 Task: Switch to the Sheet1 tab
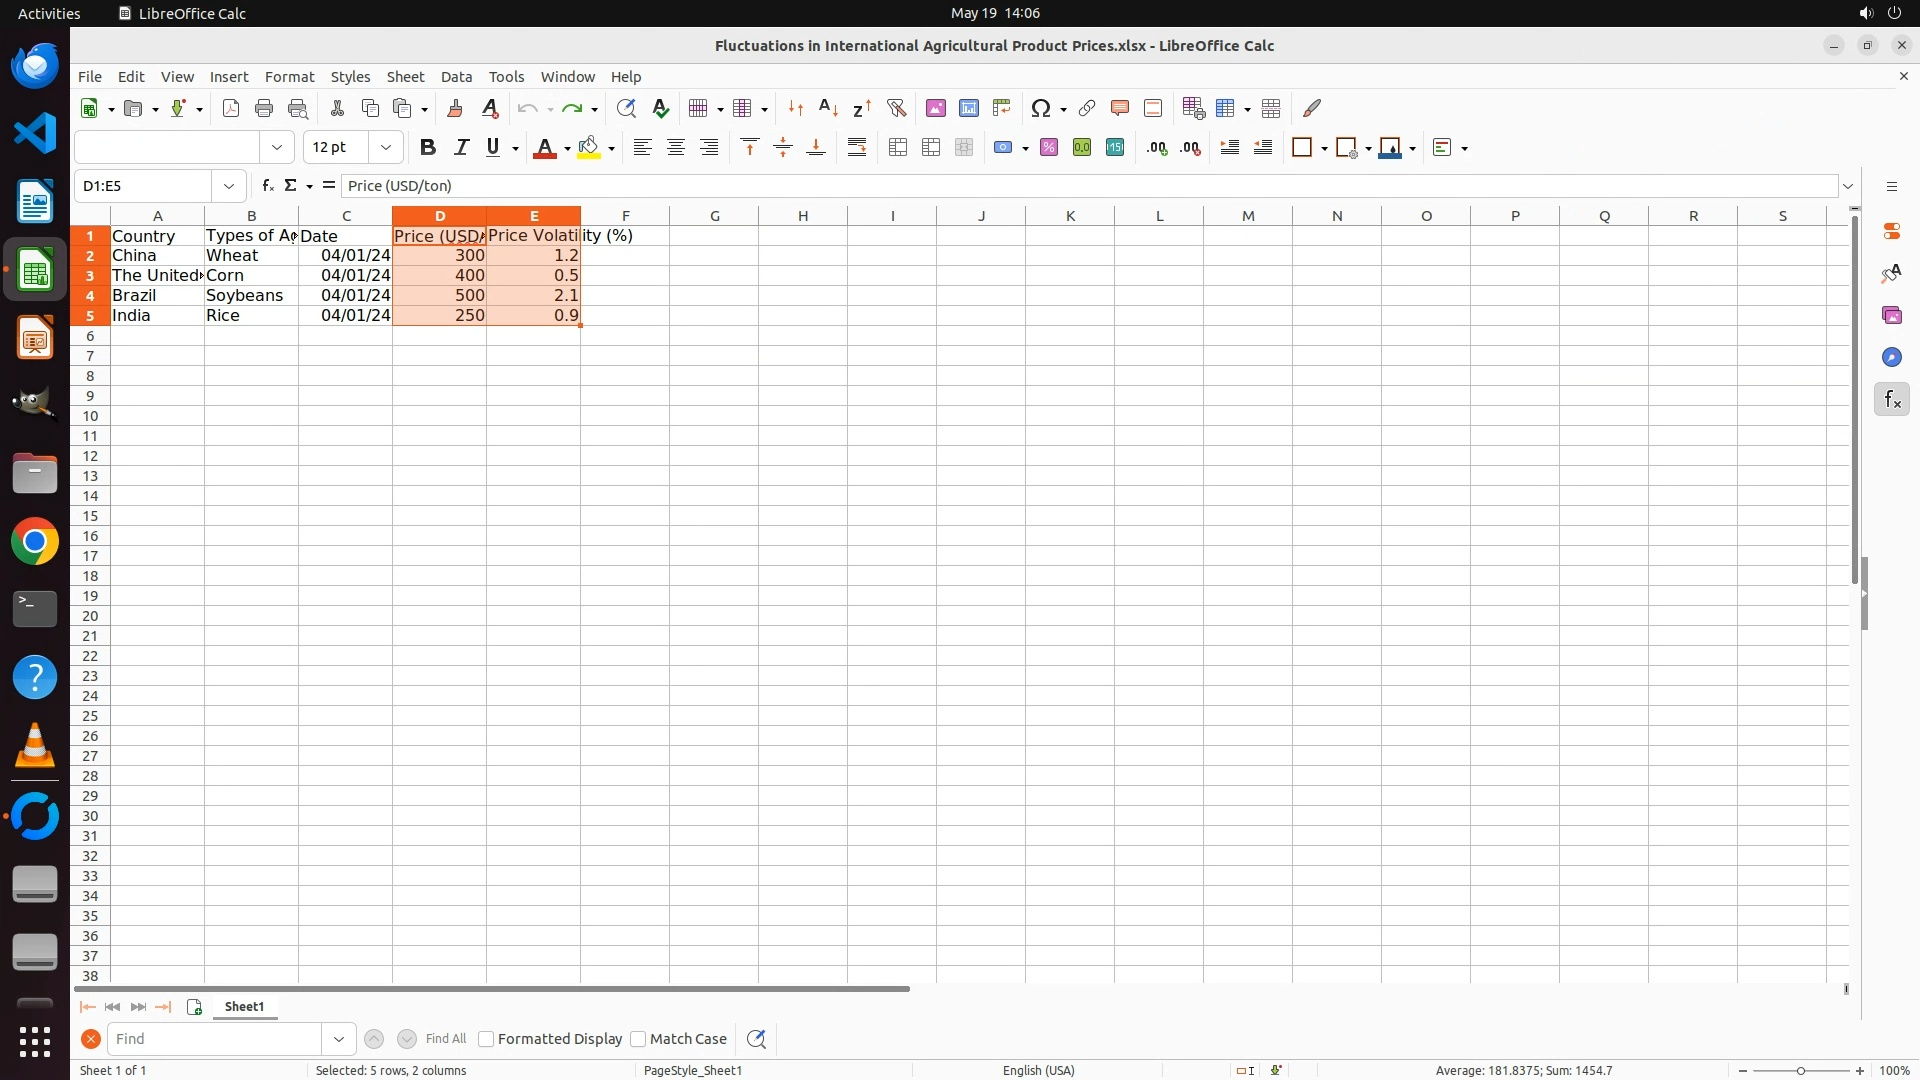pos(244,1007)
